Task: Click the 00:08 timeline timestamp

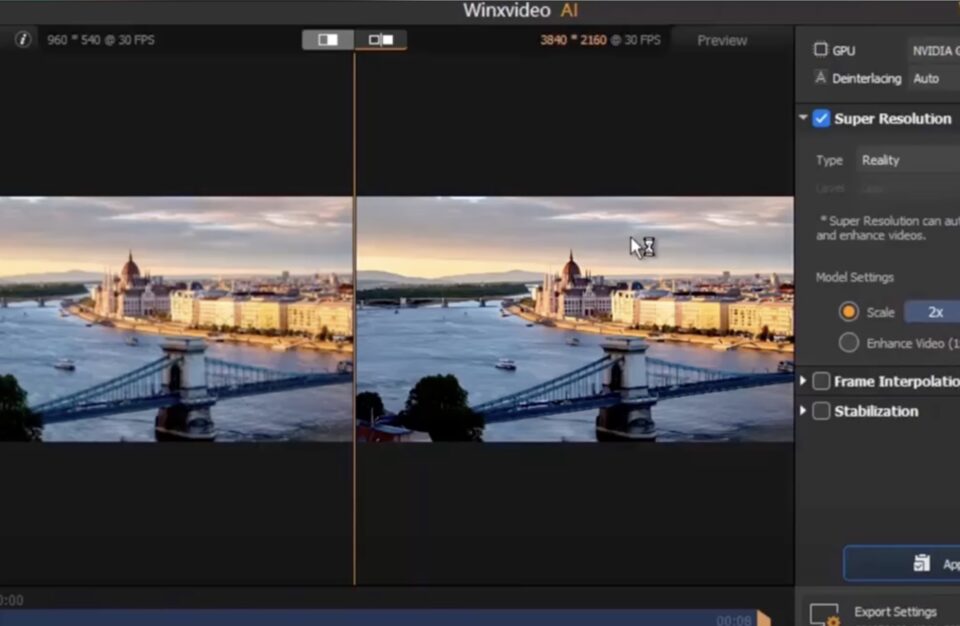Action: 733,620
